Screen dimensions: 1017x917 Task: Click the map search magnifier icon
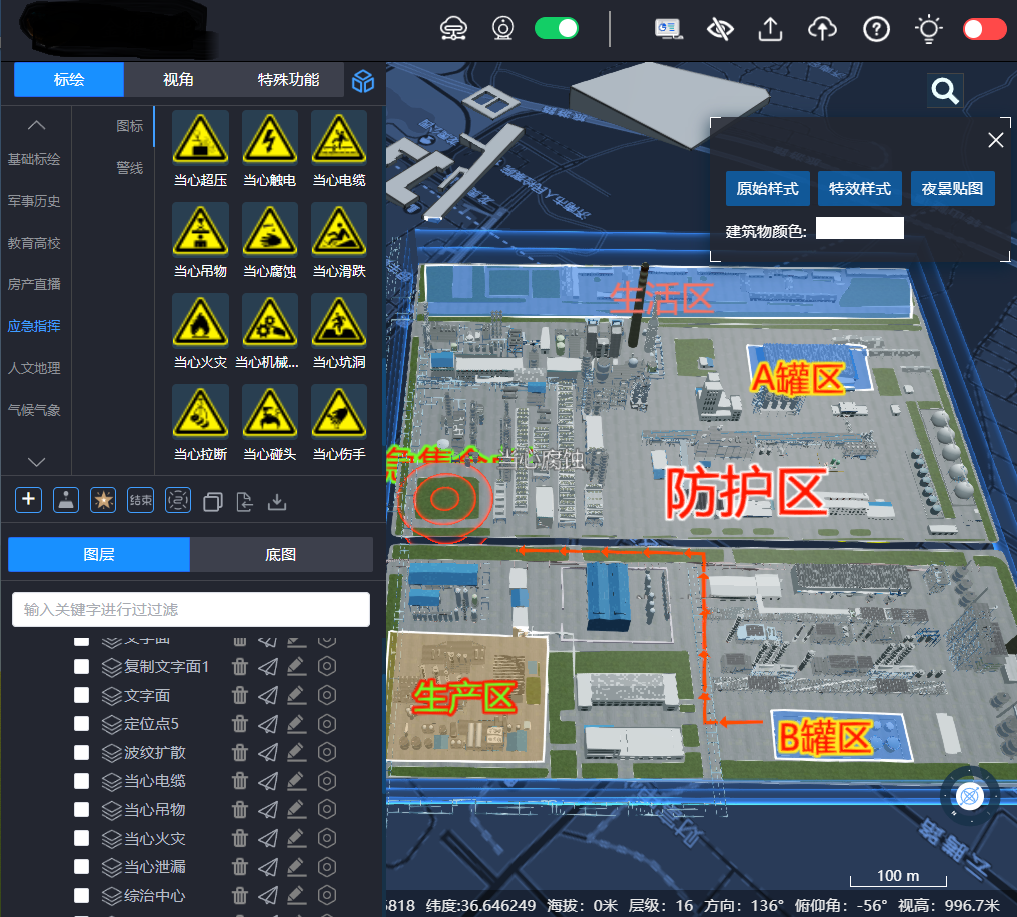945,91
